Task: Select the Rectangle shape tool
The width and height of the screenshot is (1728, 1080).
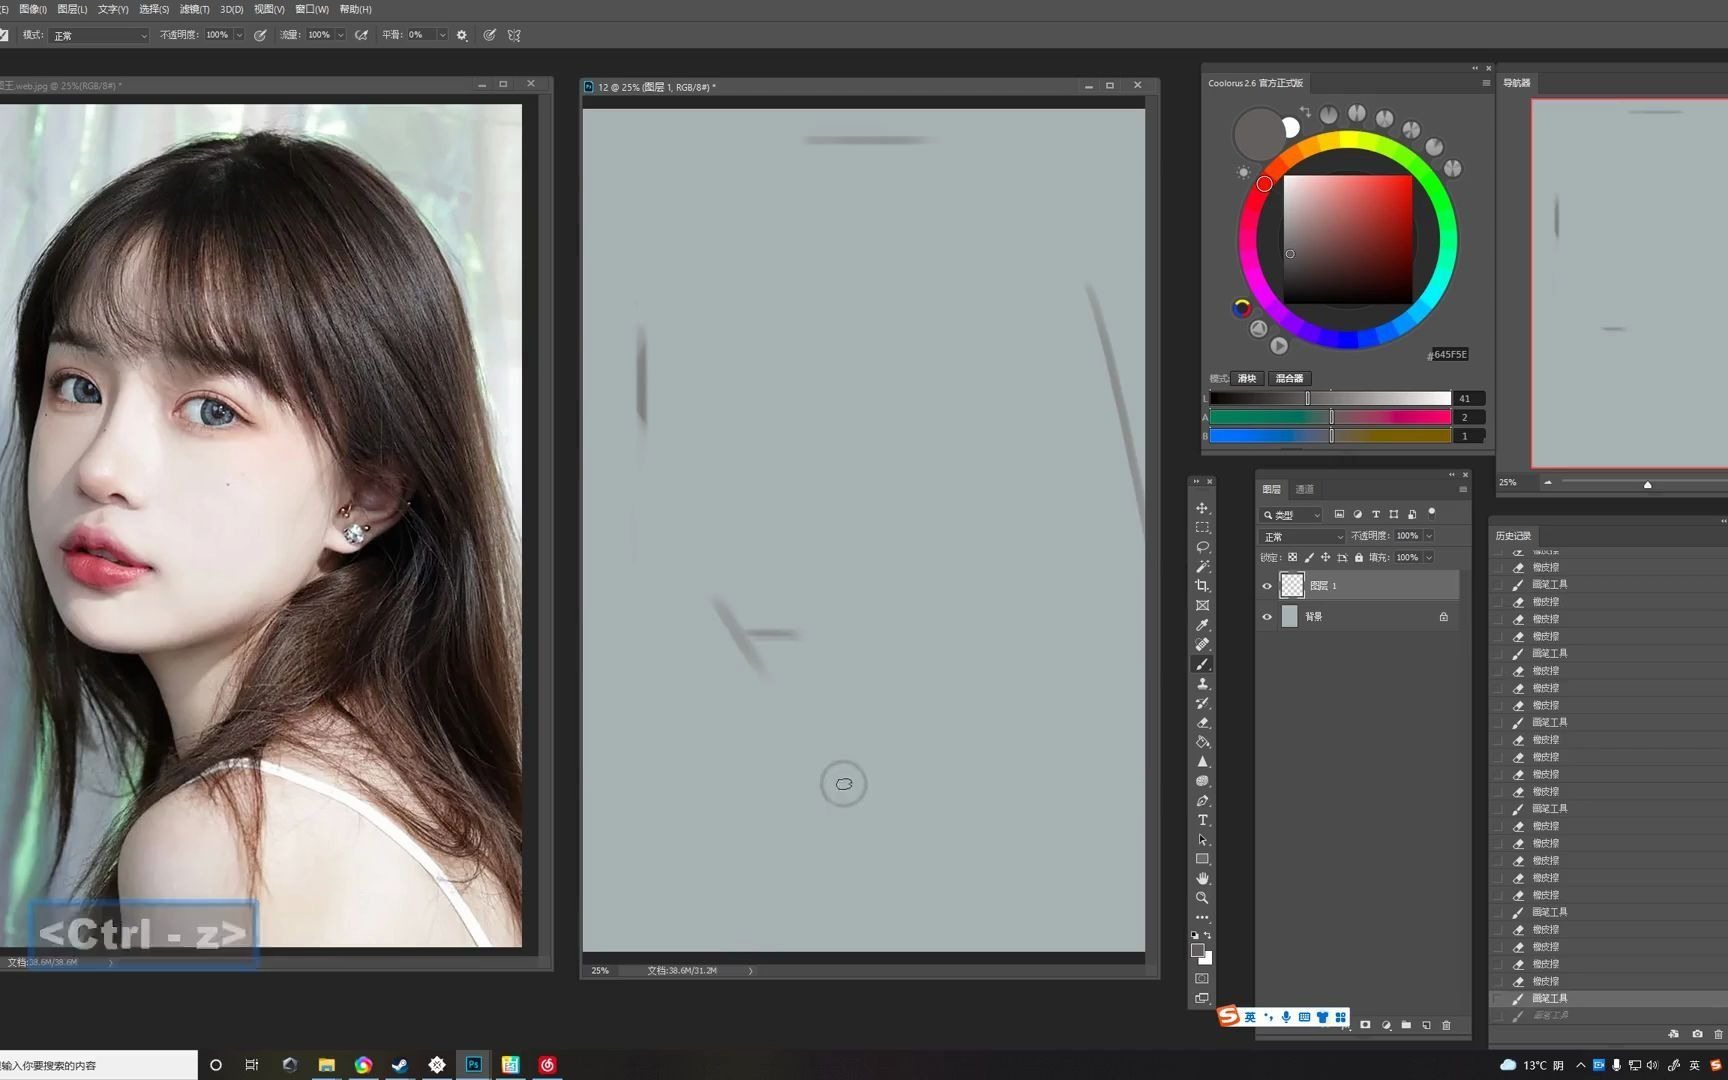Action: click(1202, 859)
